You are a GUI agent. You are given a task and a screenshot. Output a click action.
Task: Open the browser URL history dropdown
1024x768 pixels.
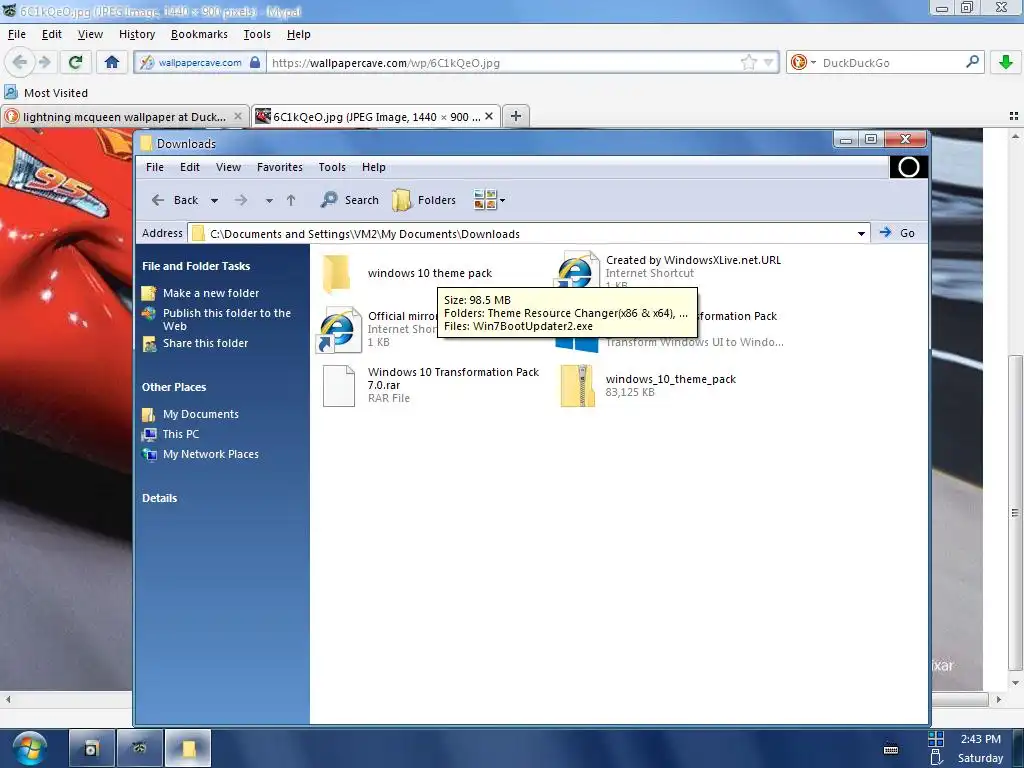[x=769, y=63]
